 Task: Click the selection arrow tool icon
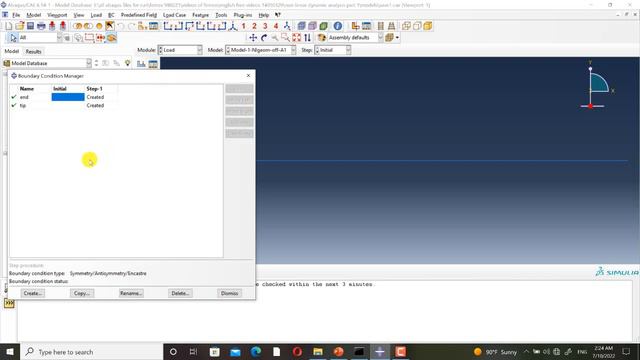(13, 38)
